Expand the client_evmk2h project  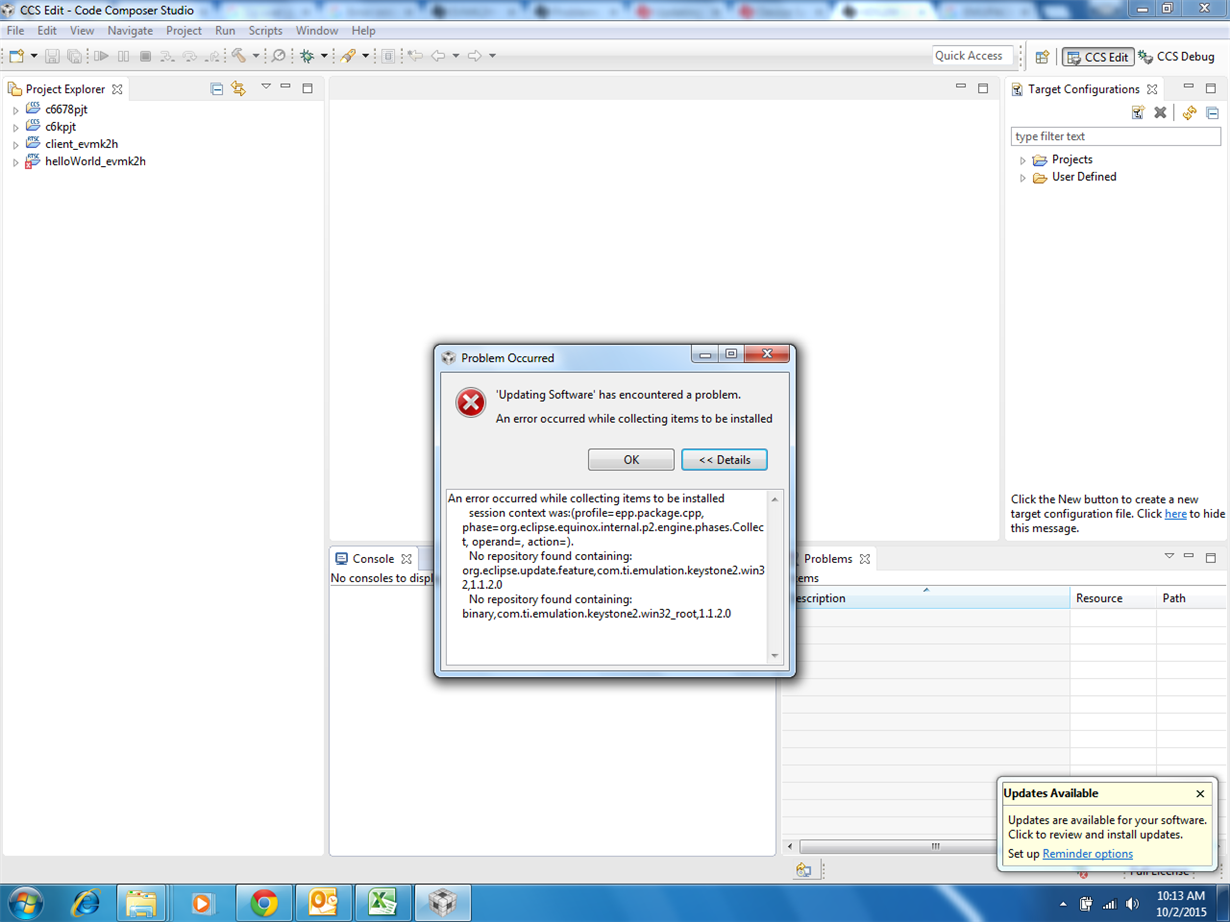(16, 145)
